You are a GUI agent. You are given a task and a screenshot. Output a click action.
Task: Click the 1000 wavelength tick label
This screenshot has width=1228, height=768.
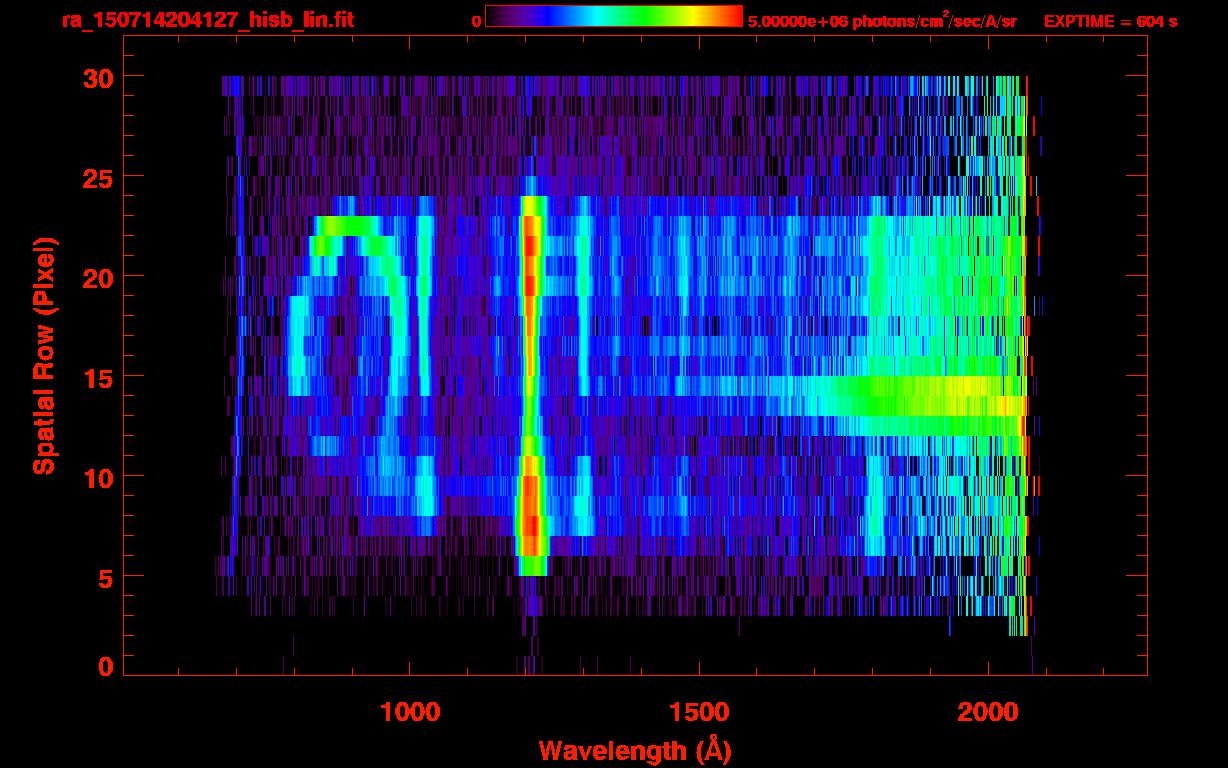coord(410,711)
